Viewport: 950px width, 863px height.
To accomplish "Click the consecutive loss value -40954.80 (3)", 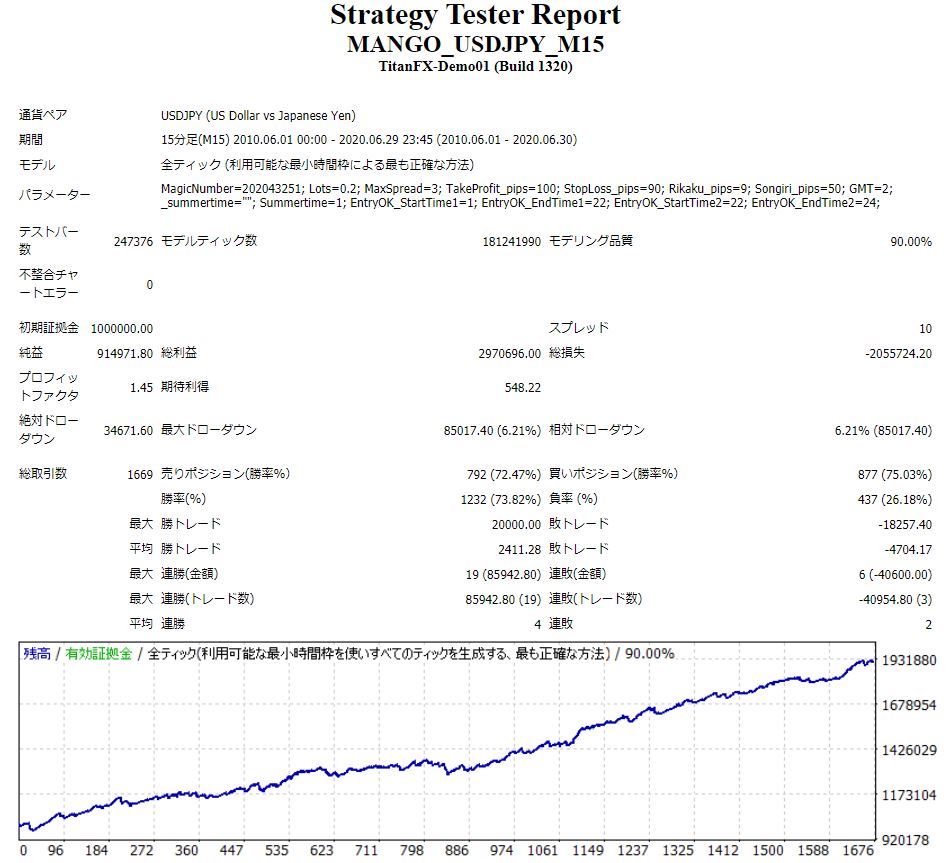I will pyautogui.click(x=895, y=599).
